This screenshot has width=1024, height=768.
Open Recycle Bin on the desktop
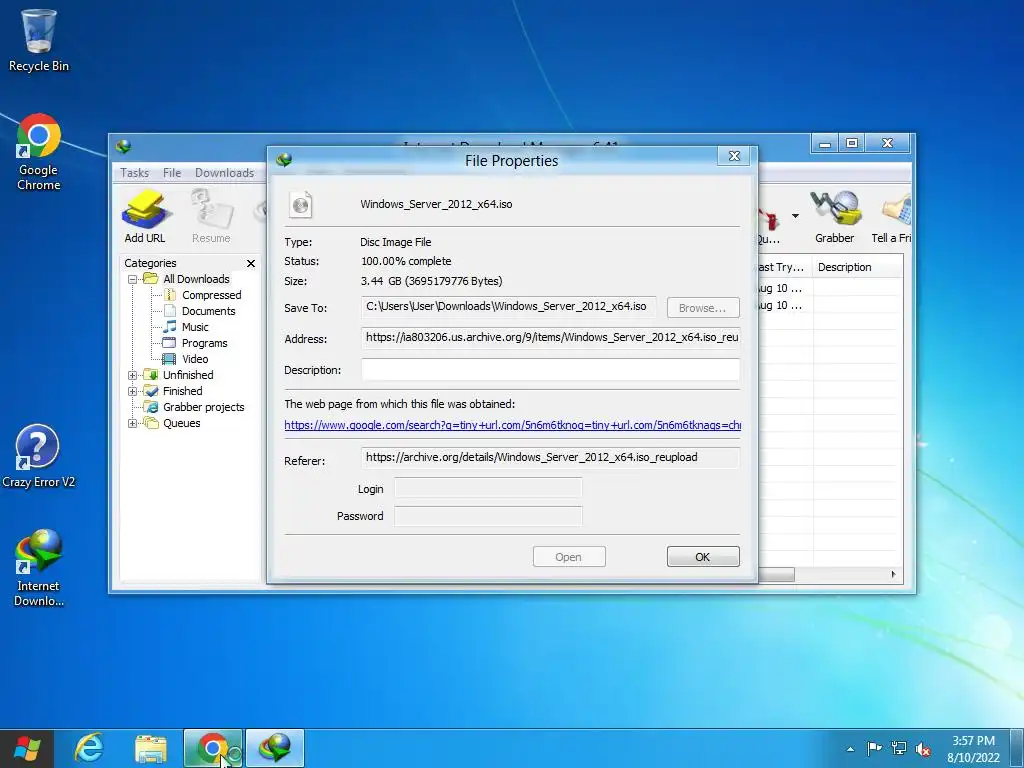pyautogui.click(x=39, y=40)
